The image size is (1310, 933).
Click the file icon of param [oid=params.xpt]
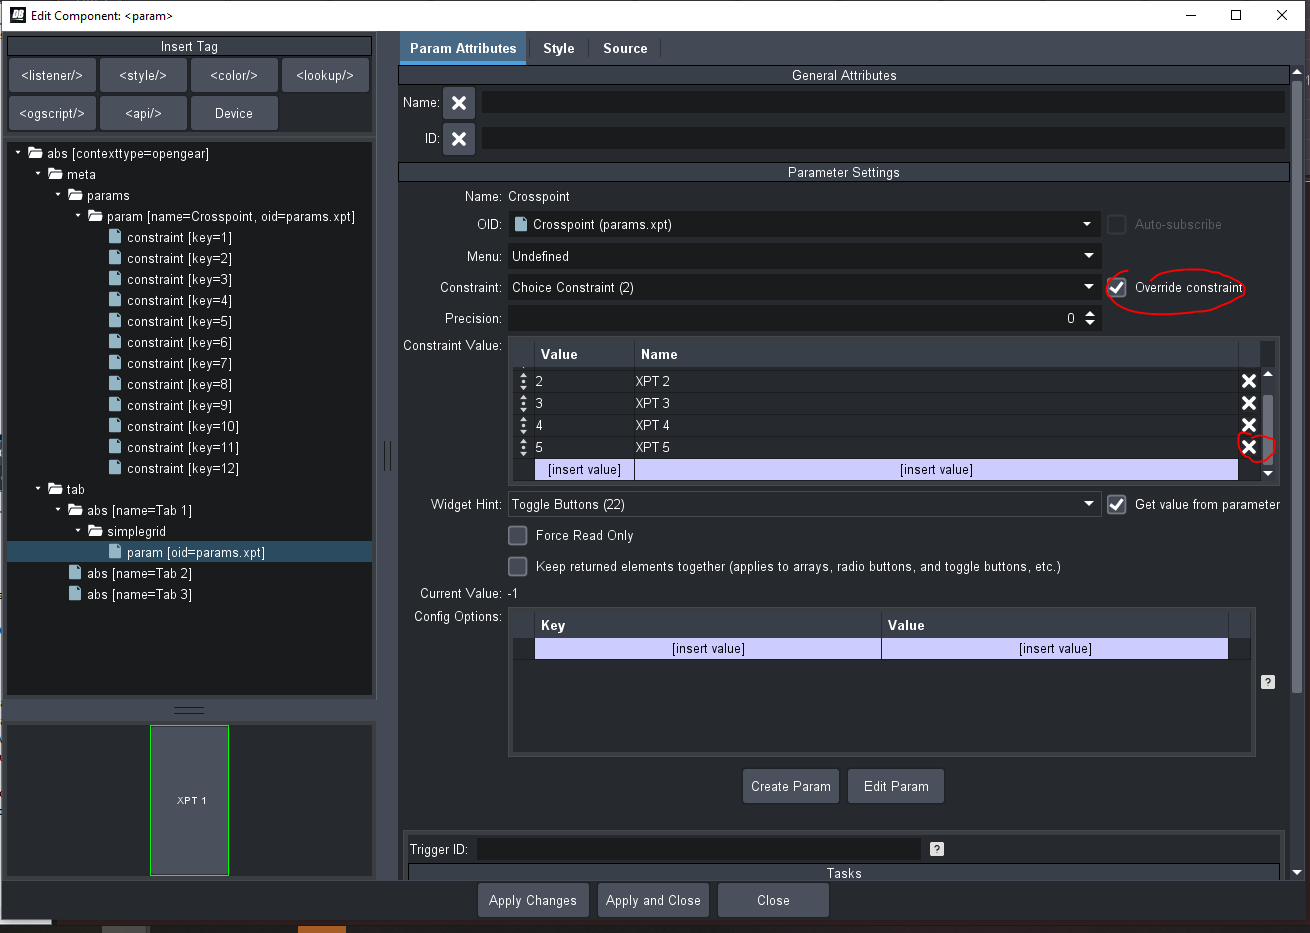[x=116, y=552]
